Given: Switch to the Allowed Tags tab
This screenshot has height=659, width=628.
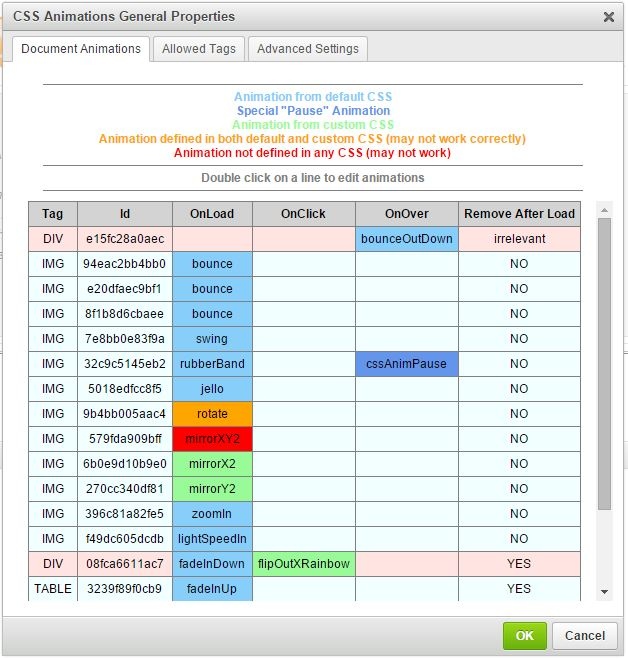Looking at the screenshot, I should click(198, 49).
